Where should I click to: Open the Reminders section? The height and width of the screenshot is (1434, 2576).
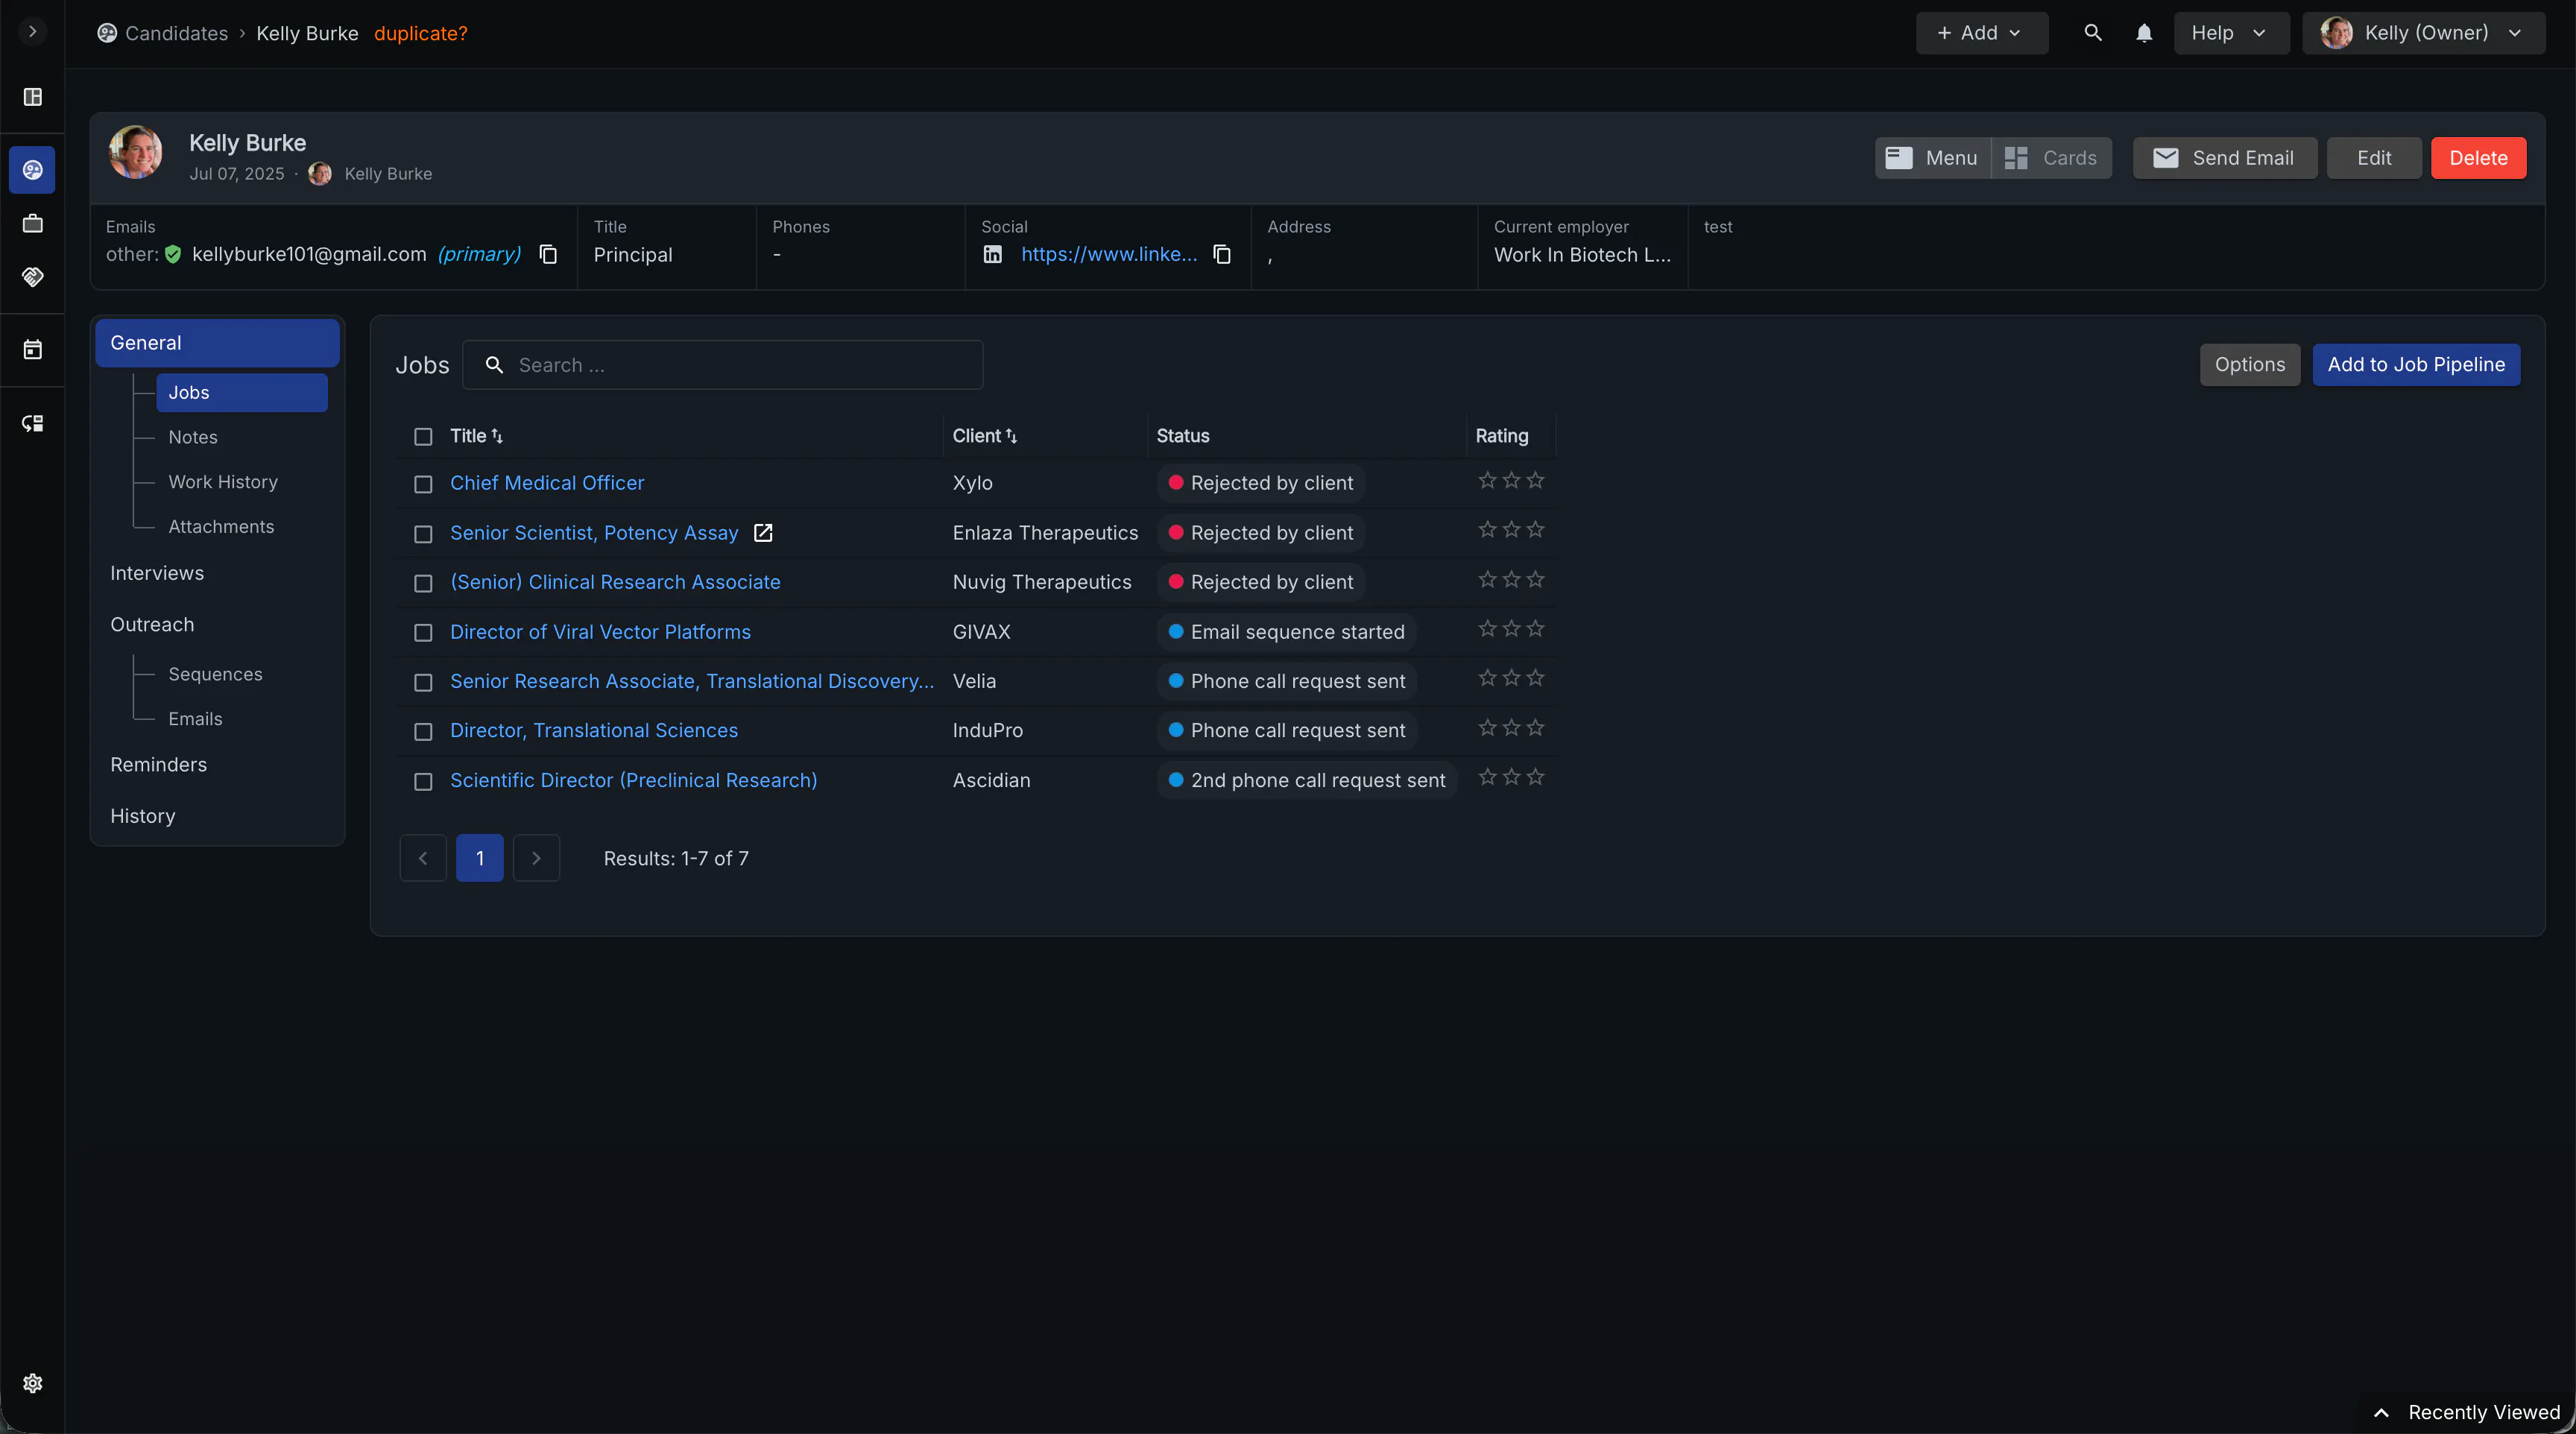coord(158,765)
